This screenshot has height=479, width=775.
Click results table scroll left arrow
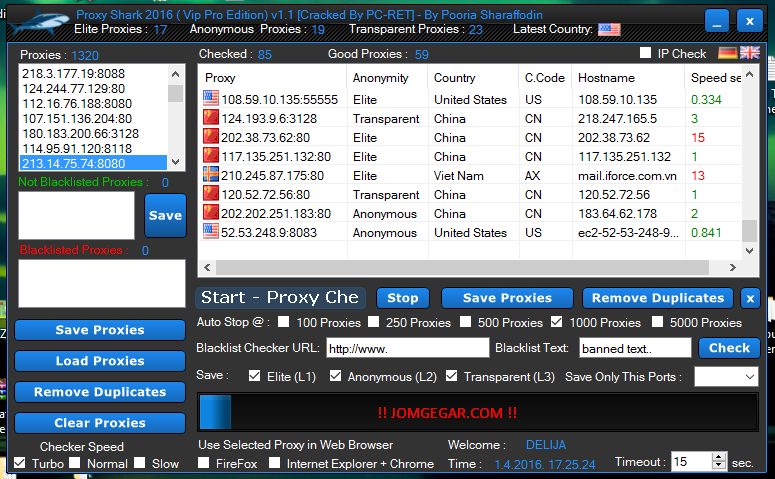[x=207, y=267]
